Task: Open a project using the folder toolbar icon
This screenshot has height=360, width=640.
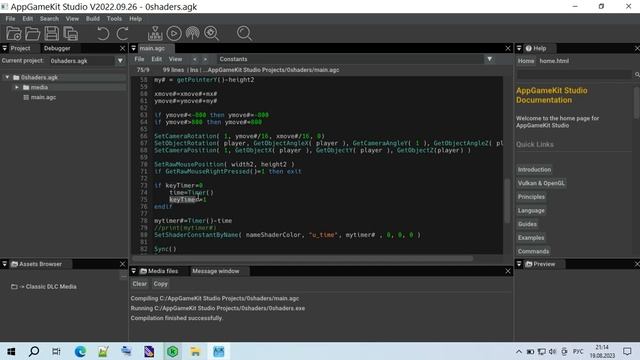Action: [x=33, y=33]
